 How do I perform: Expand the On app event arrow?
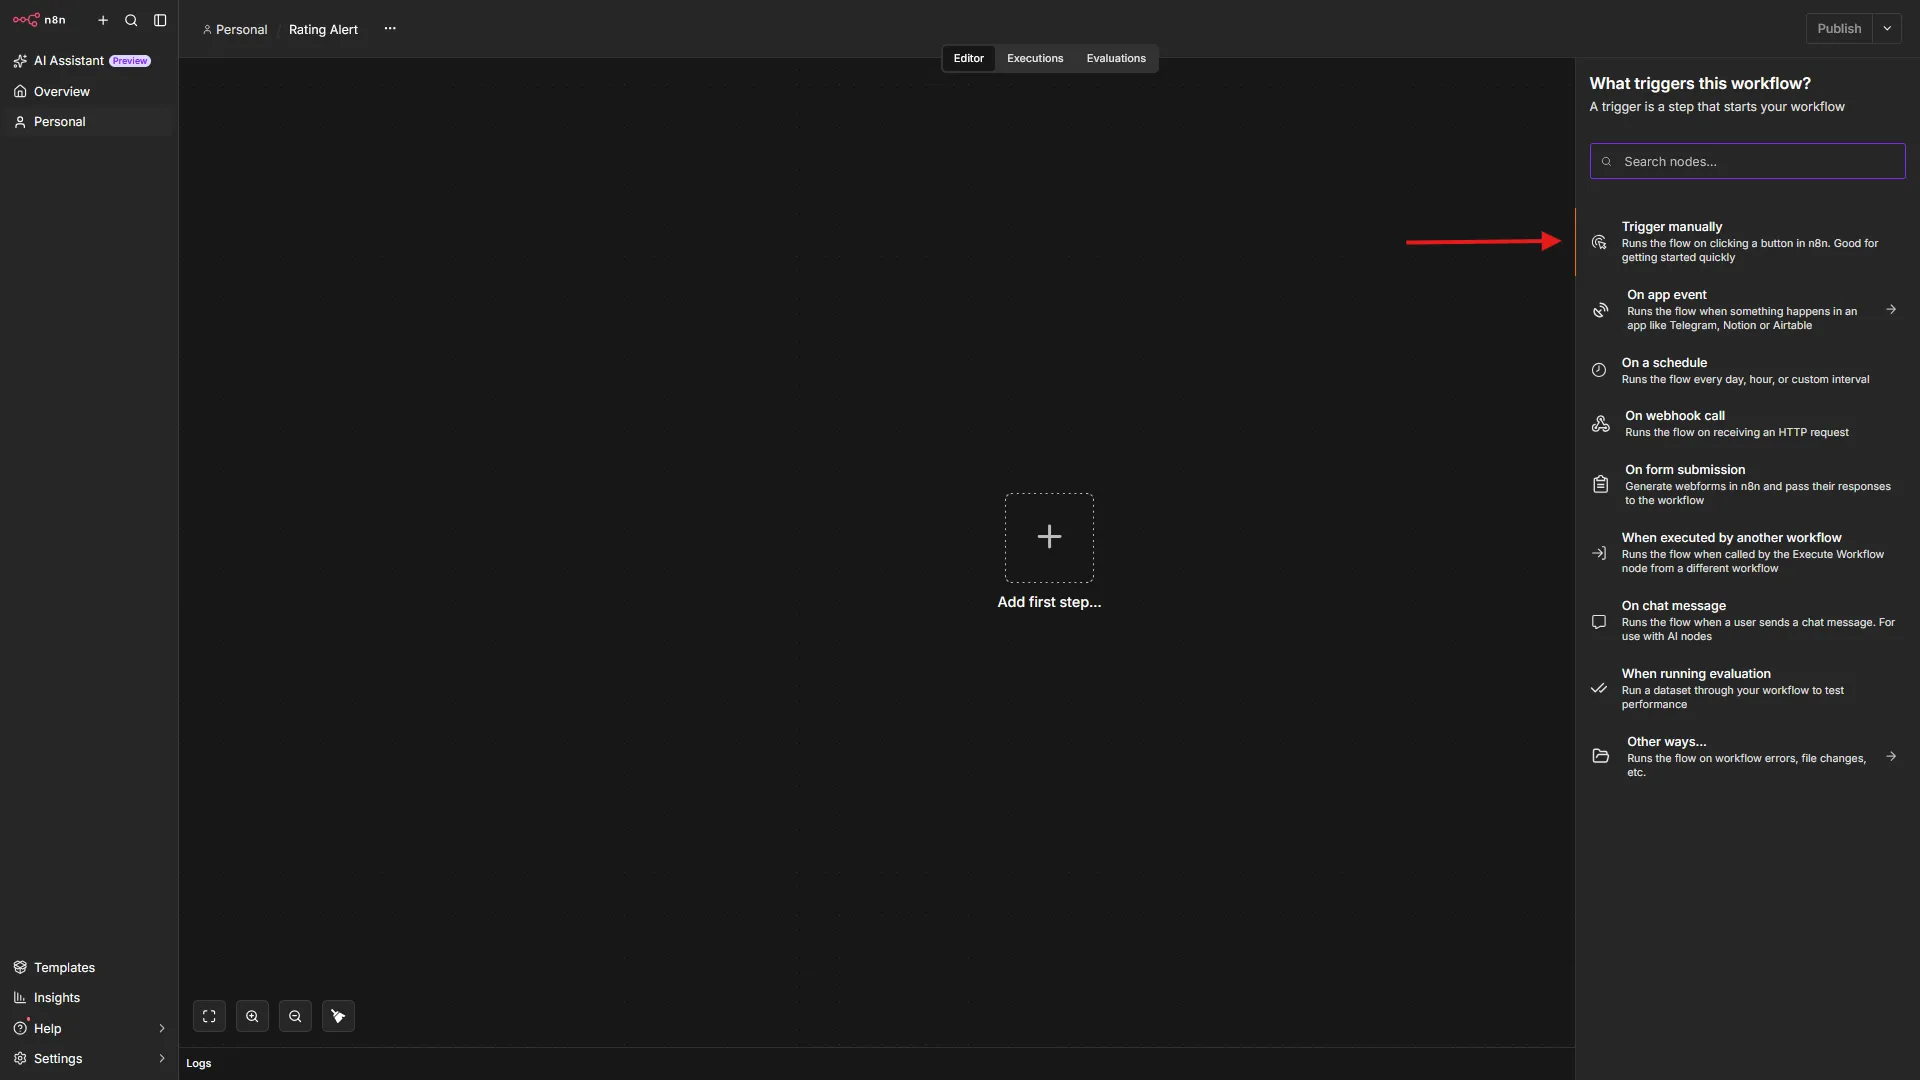click(1891, 310)
